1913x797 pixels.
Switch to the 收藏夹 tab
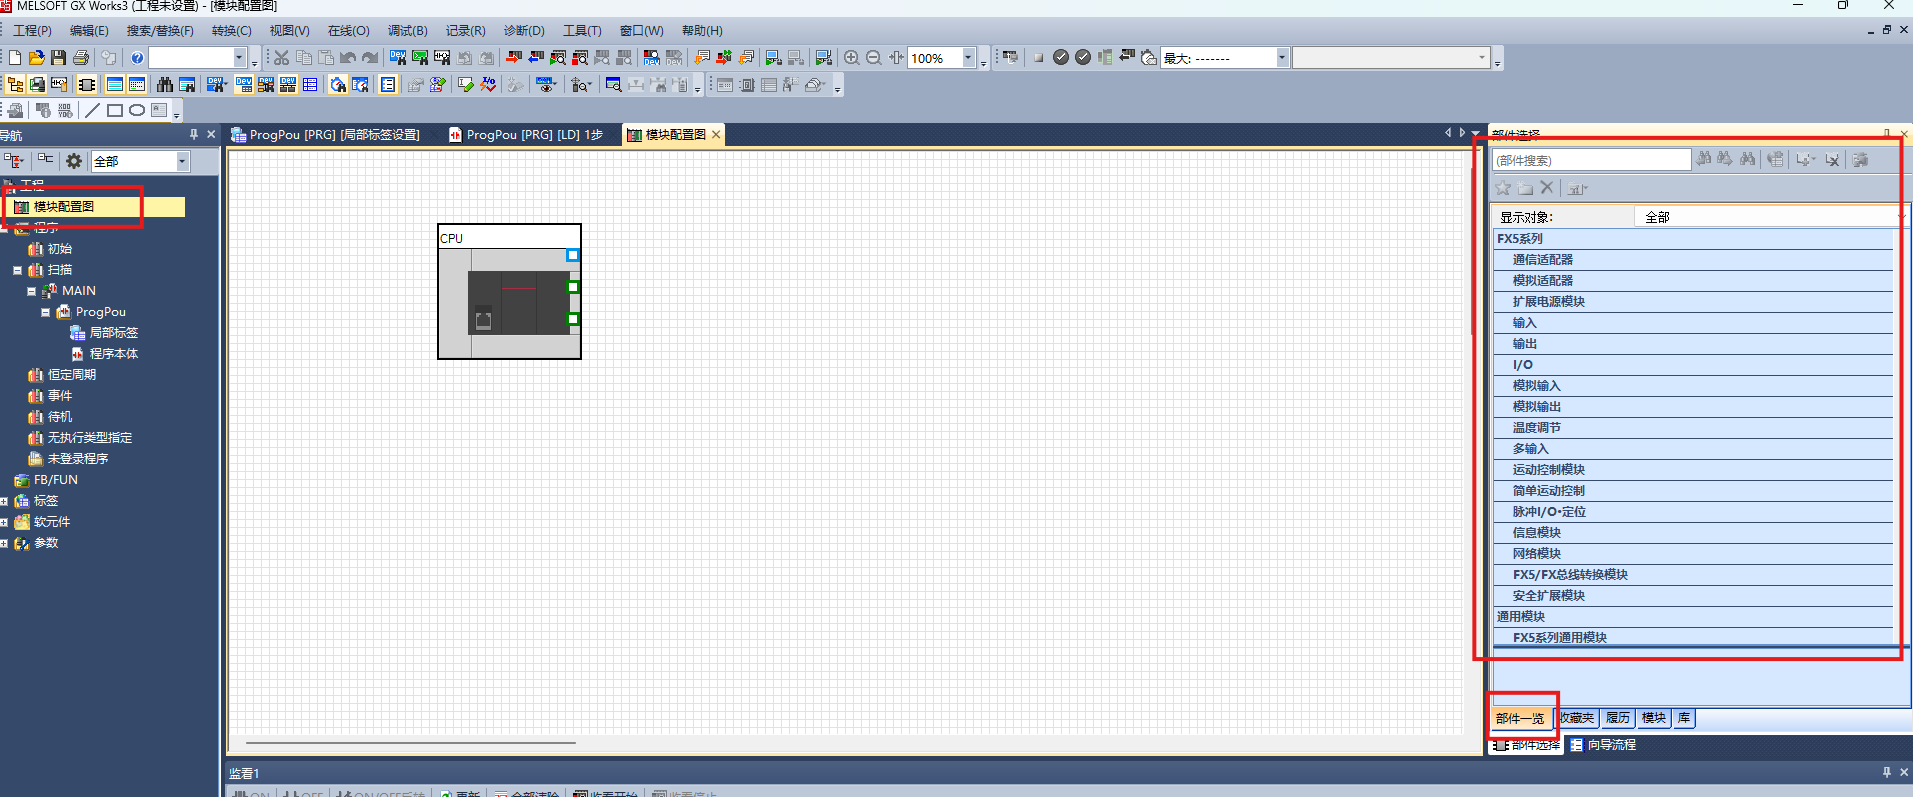click(x=1576, y=718)
